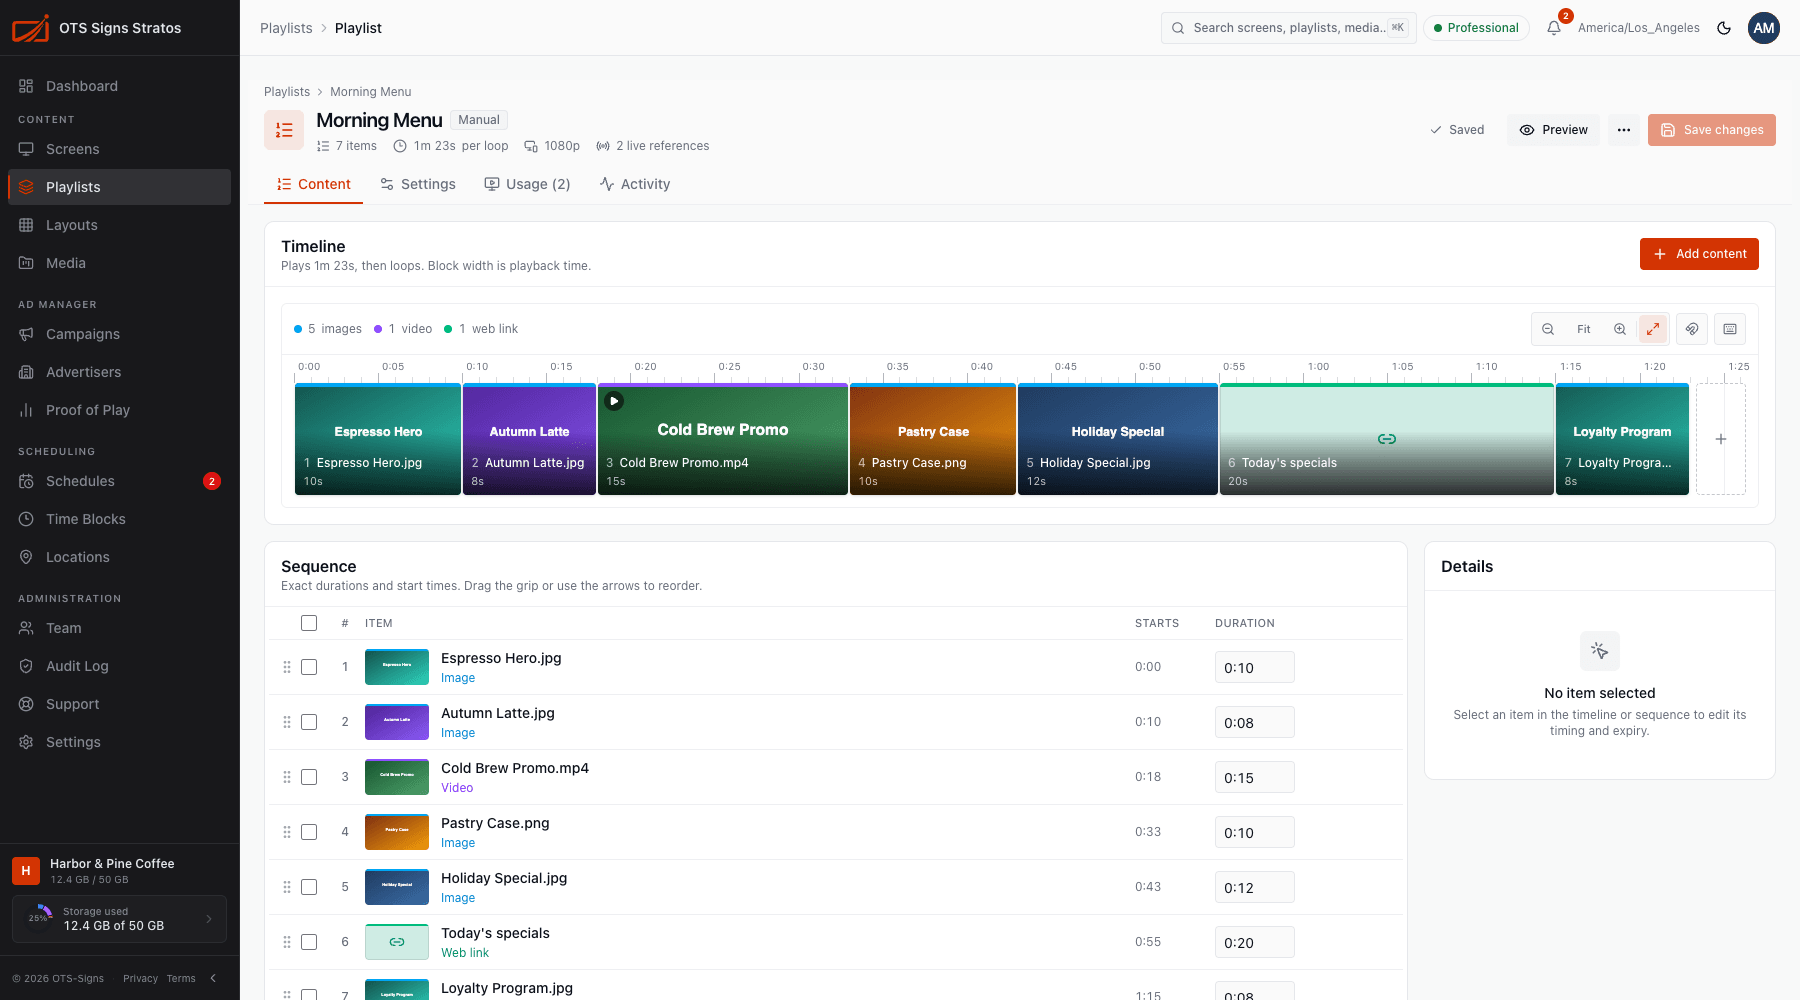1800x1000 pixels.
Task: Open the AM user avatar menu
Action: (x=1764, y=28)
